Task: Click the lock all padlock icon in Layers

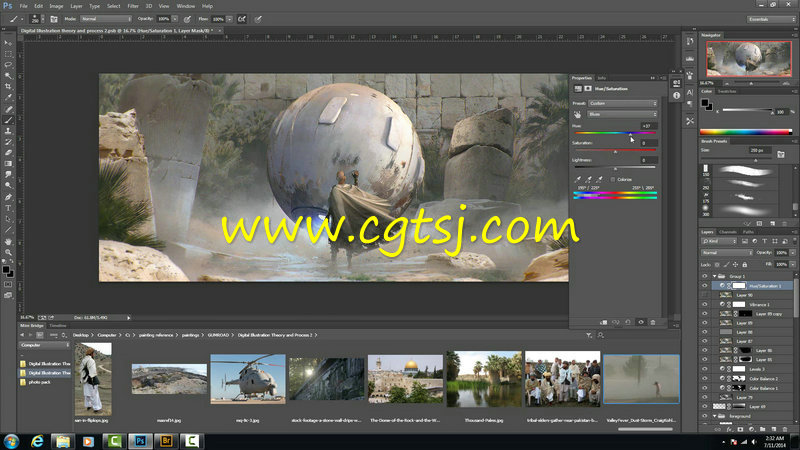Action: coord(744,265)
